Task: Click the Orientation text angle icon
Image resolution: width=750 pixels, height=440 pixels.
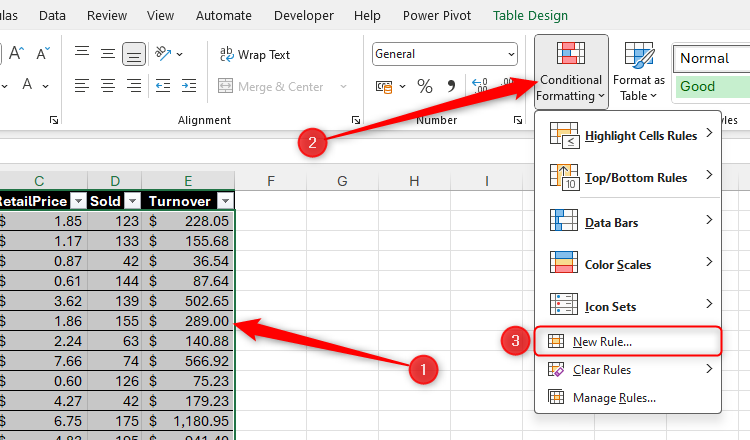Action: [166, 54]
